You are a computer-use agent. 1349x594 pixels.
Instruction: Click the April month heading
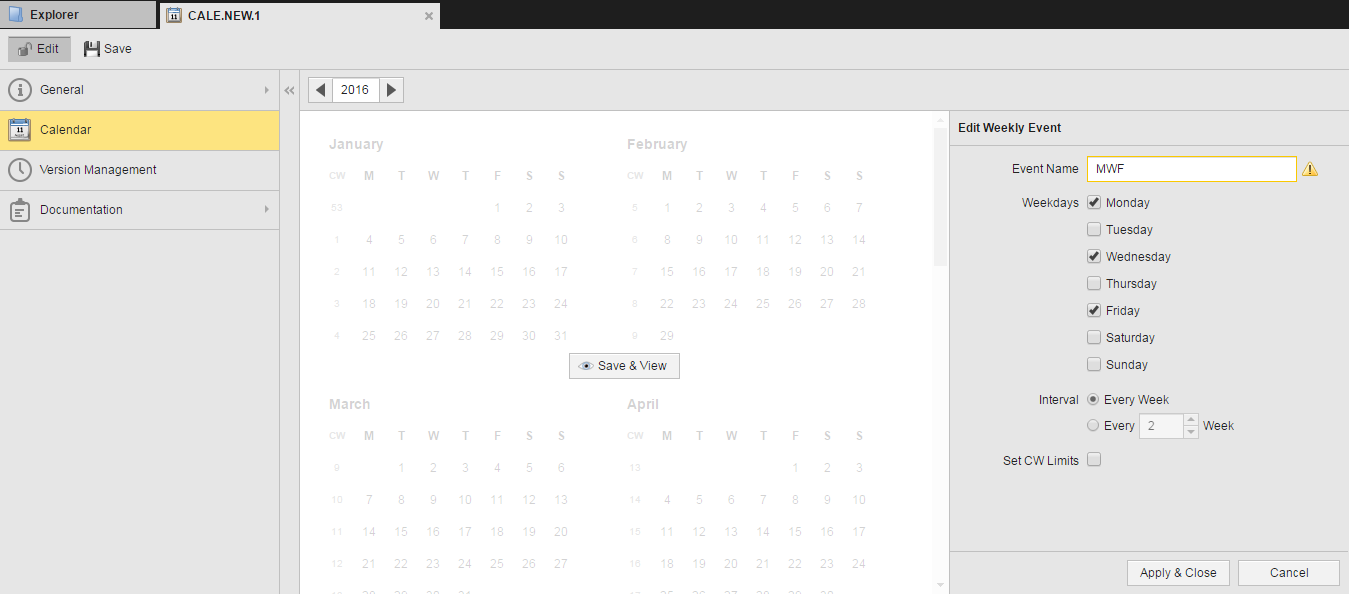point(643,404)
